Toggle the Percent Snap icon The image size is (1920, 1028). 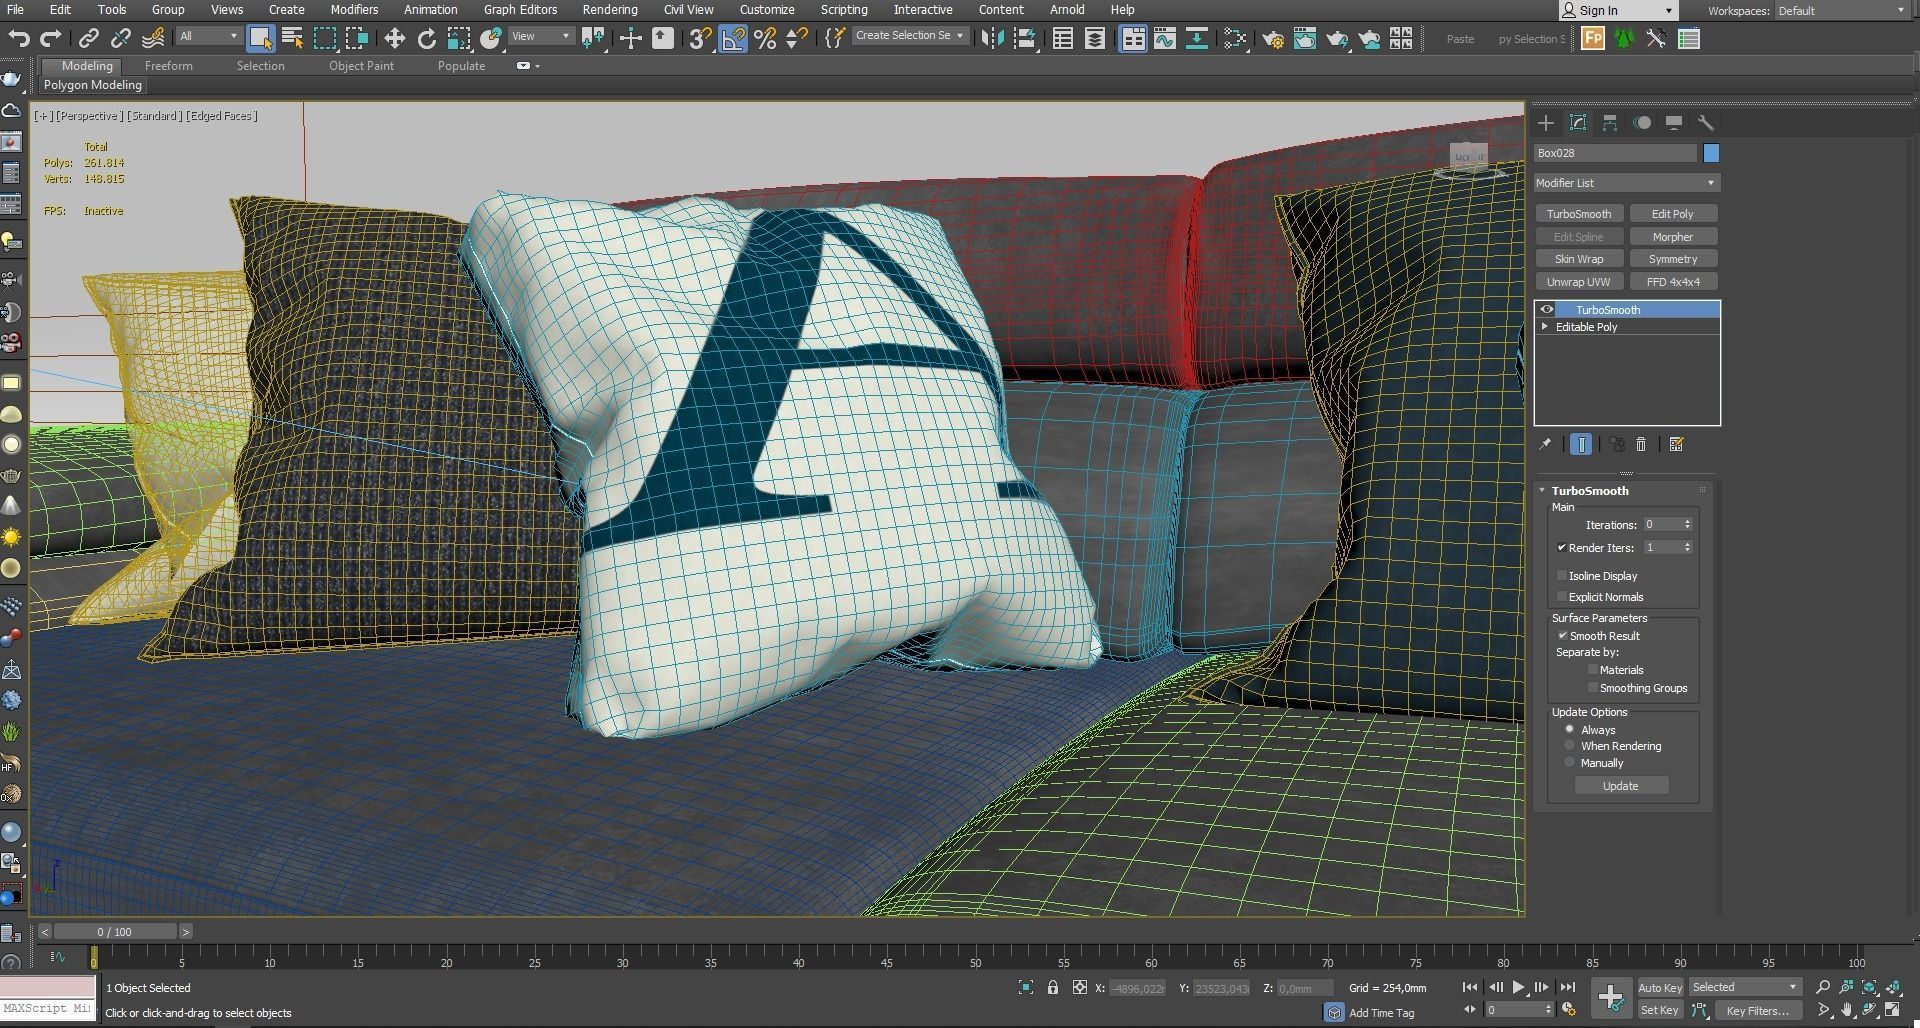(765, 39)
